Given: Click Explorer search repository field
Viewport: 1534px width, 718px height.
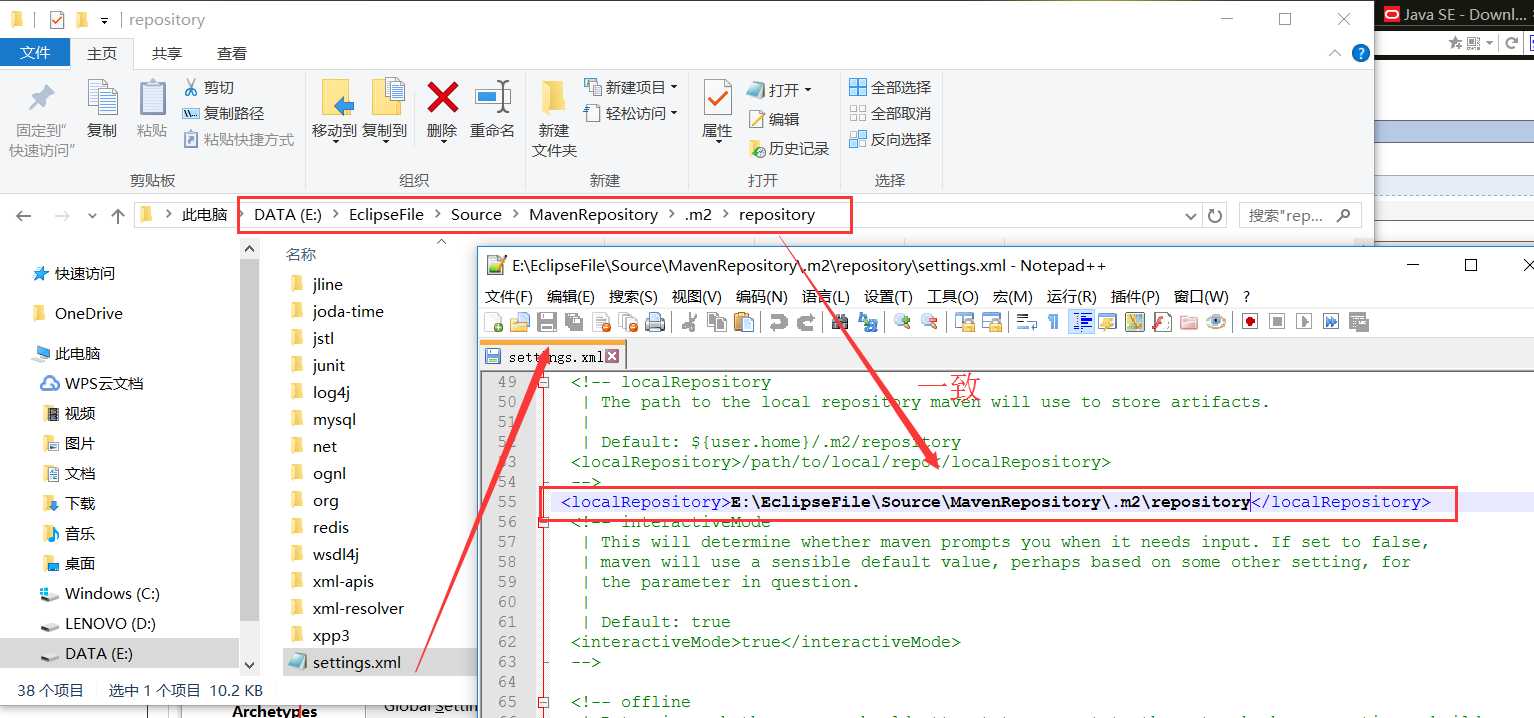Looking at the screenshot, I should [x=1300, y=216].
